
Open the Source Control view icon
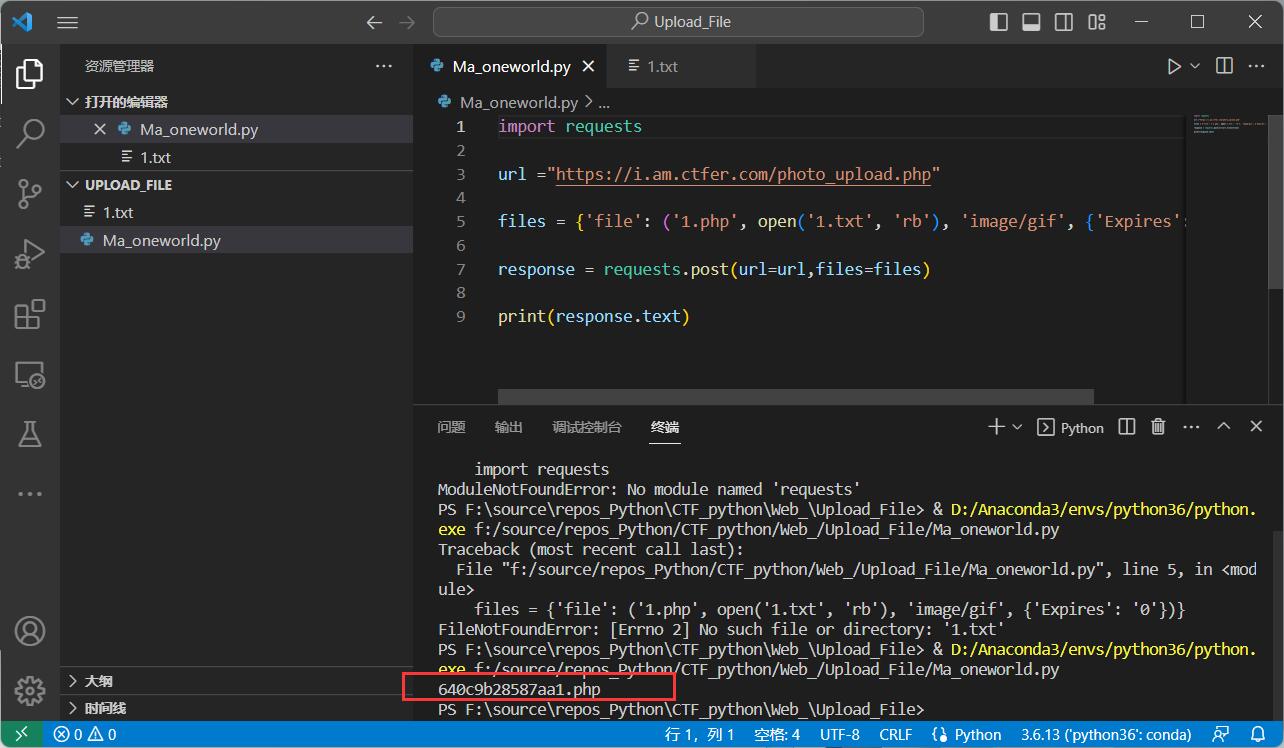(x=30, y=193)
